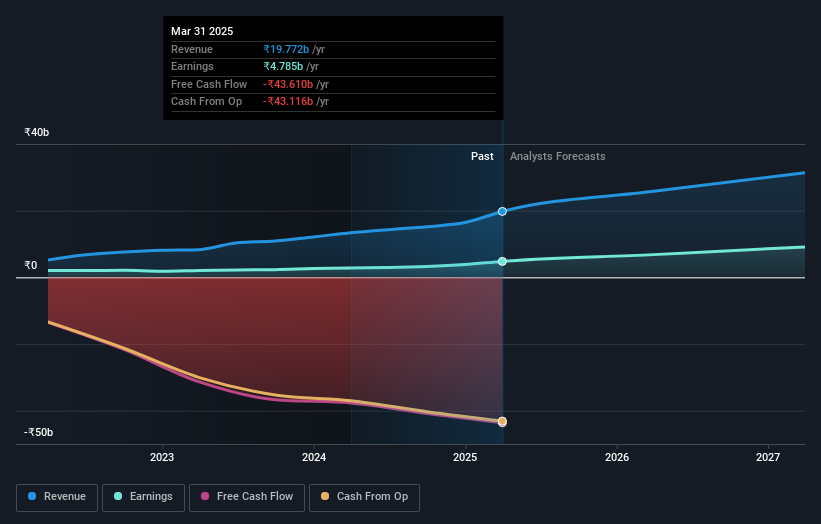Click the -₹43.116b cash from op value

288,102
